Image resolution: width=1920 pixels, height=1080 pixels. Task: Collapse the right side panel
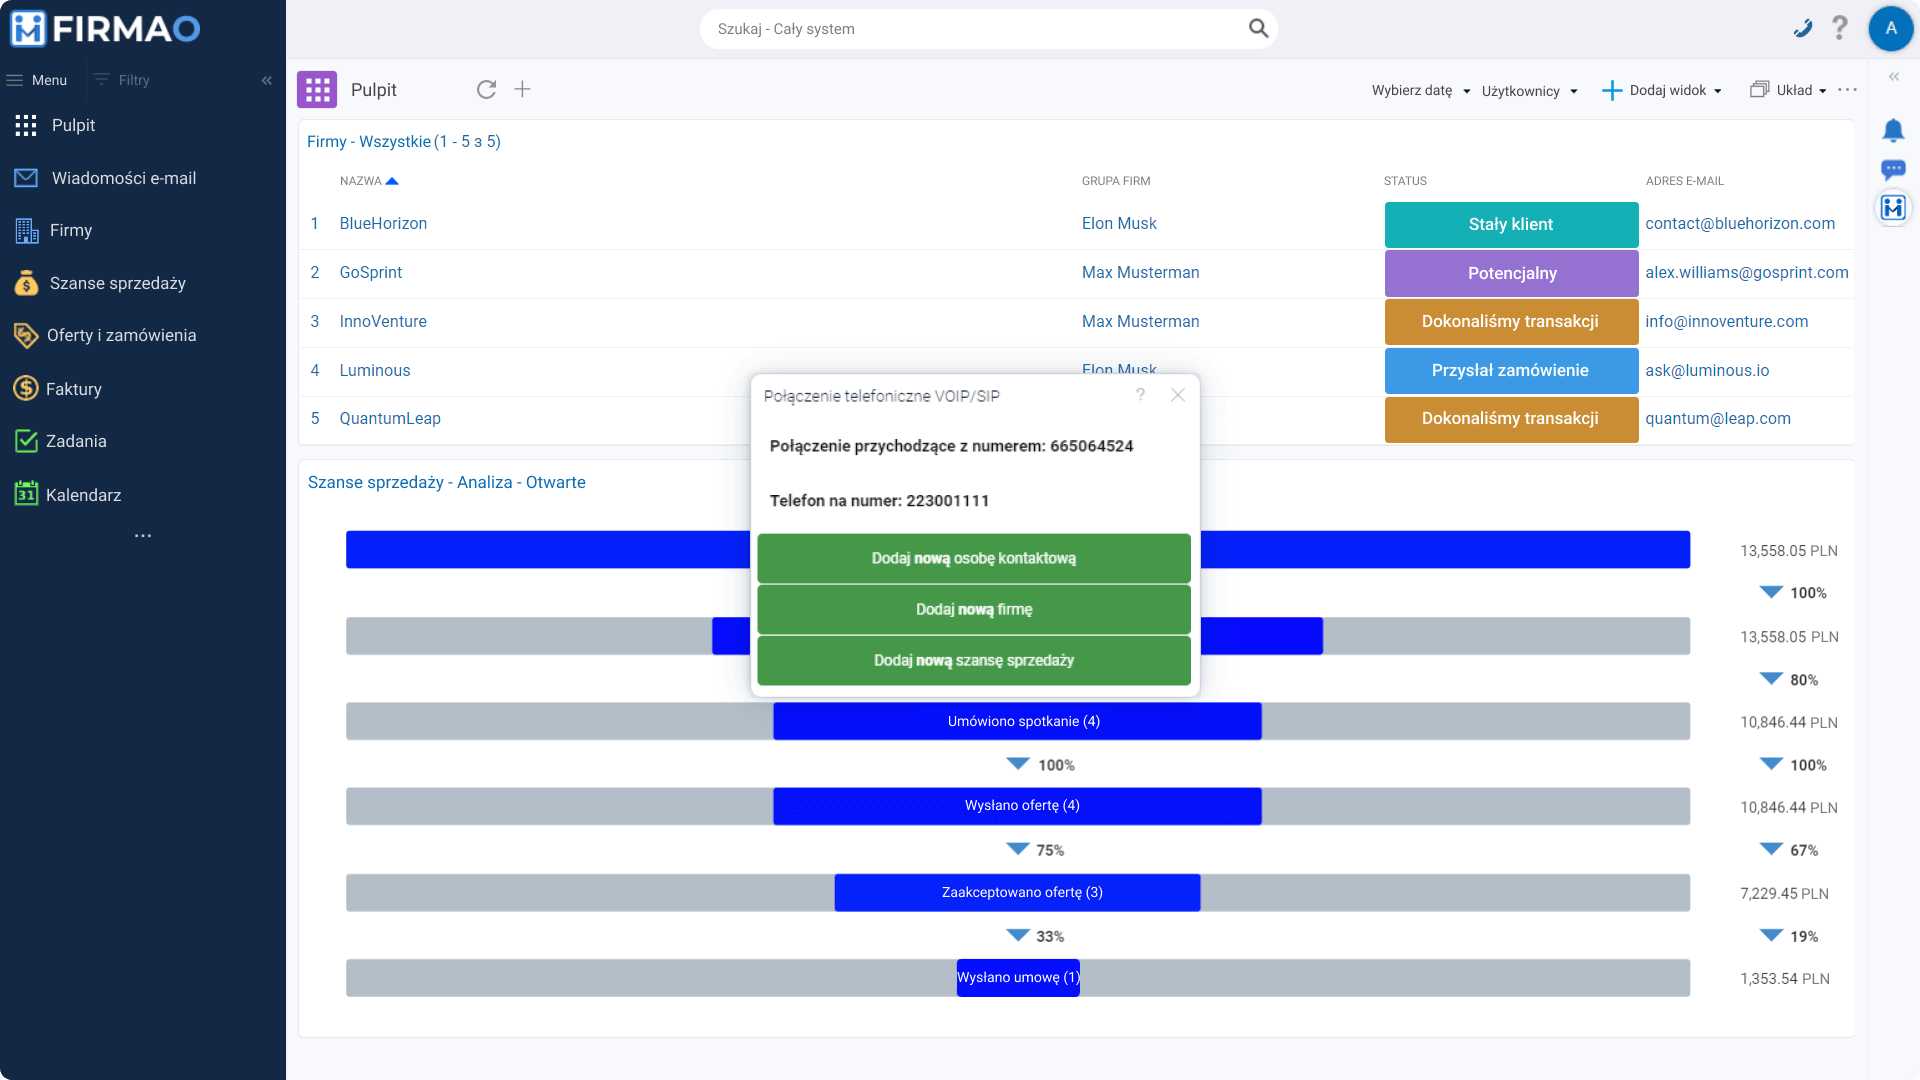(x=1893, y=77)
